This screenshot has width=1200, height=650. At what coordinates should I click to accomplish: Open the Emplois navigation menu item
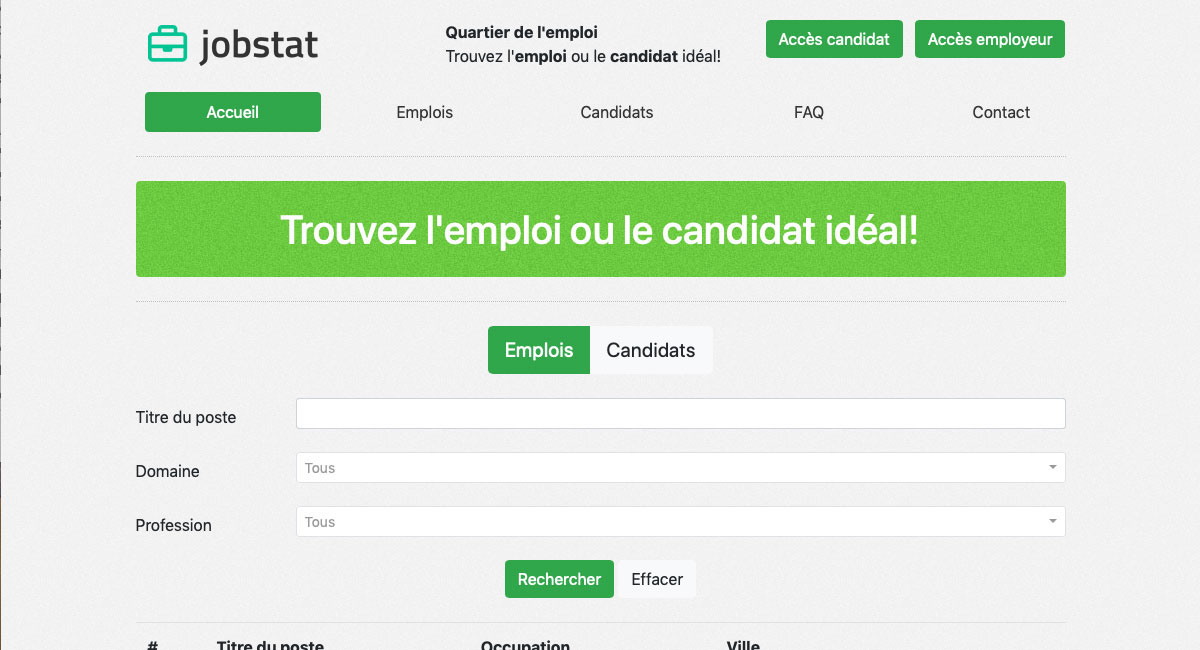point(424,112)
